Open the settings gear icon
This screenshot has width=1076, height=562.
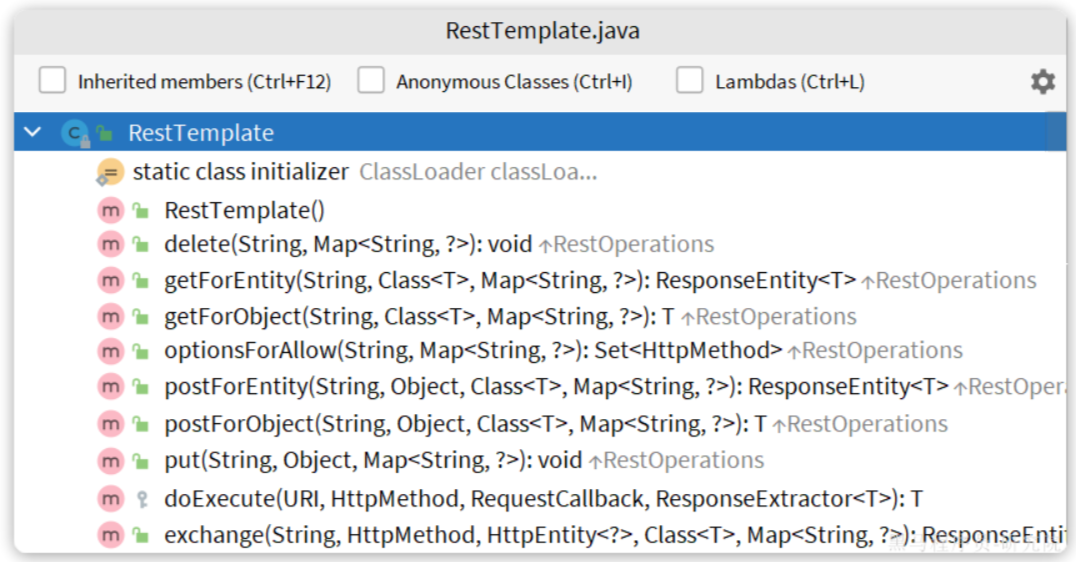click(1042, 82)
